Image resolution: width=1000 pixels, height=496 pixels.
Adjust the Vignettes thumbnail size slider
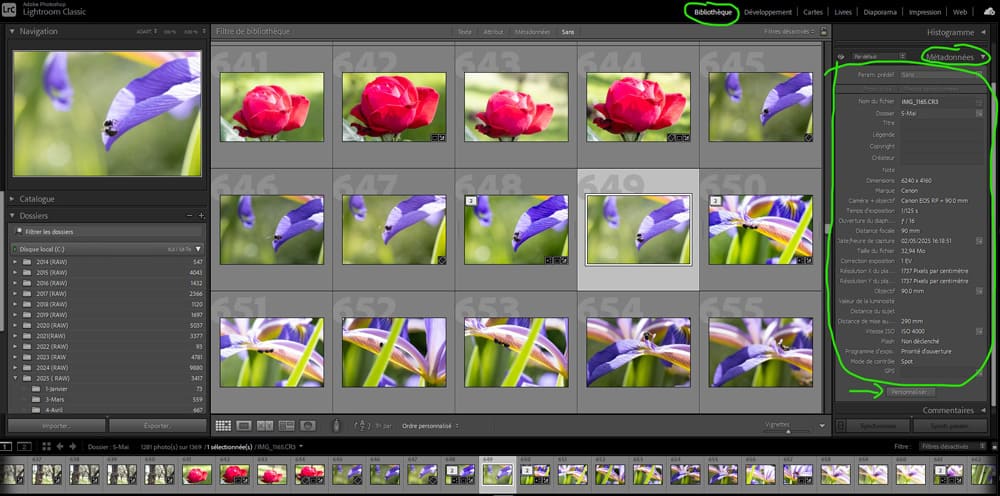pyautogui.click(x=787, y=430)
